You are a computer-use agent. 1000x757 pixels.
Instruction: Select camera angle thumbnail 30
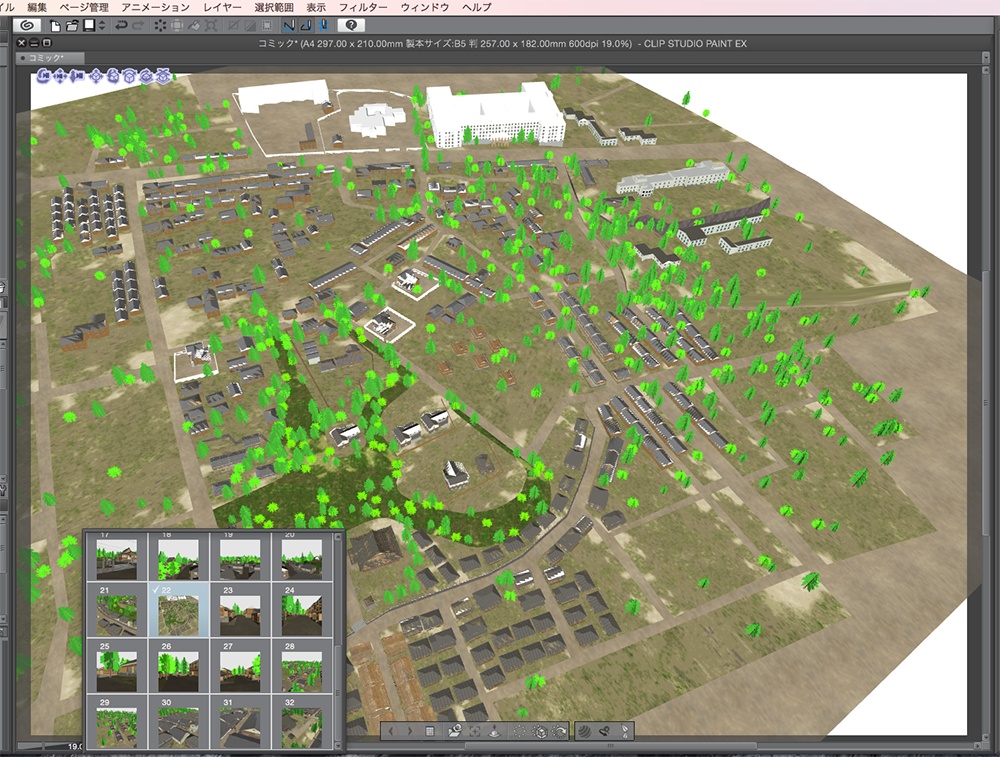[179, 722]
